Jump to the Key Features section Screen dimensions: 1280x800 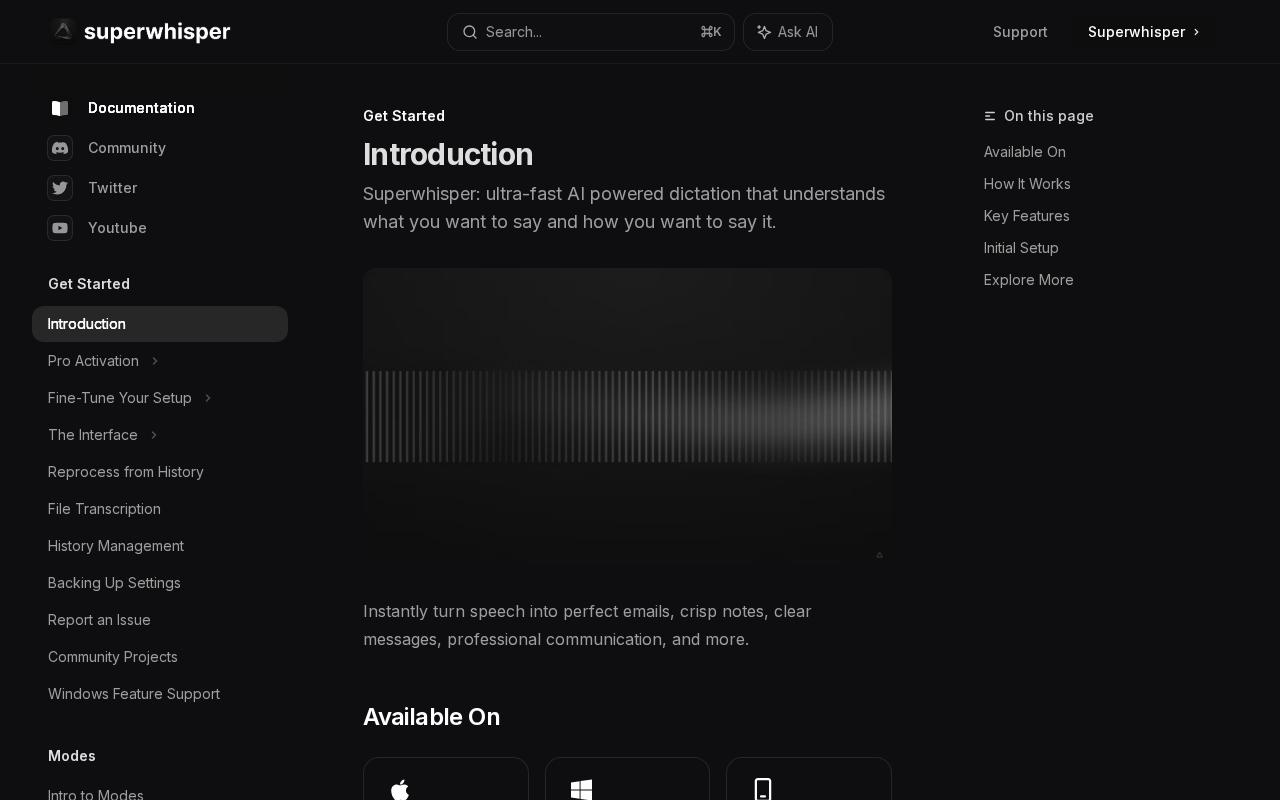(1026, 216)
